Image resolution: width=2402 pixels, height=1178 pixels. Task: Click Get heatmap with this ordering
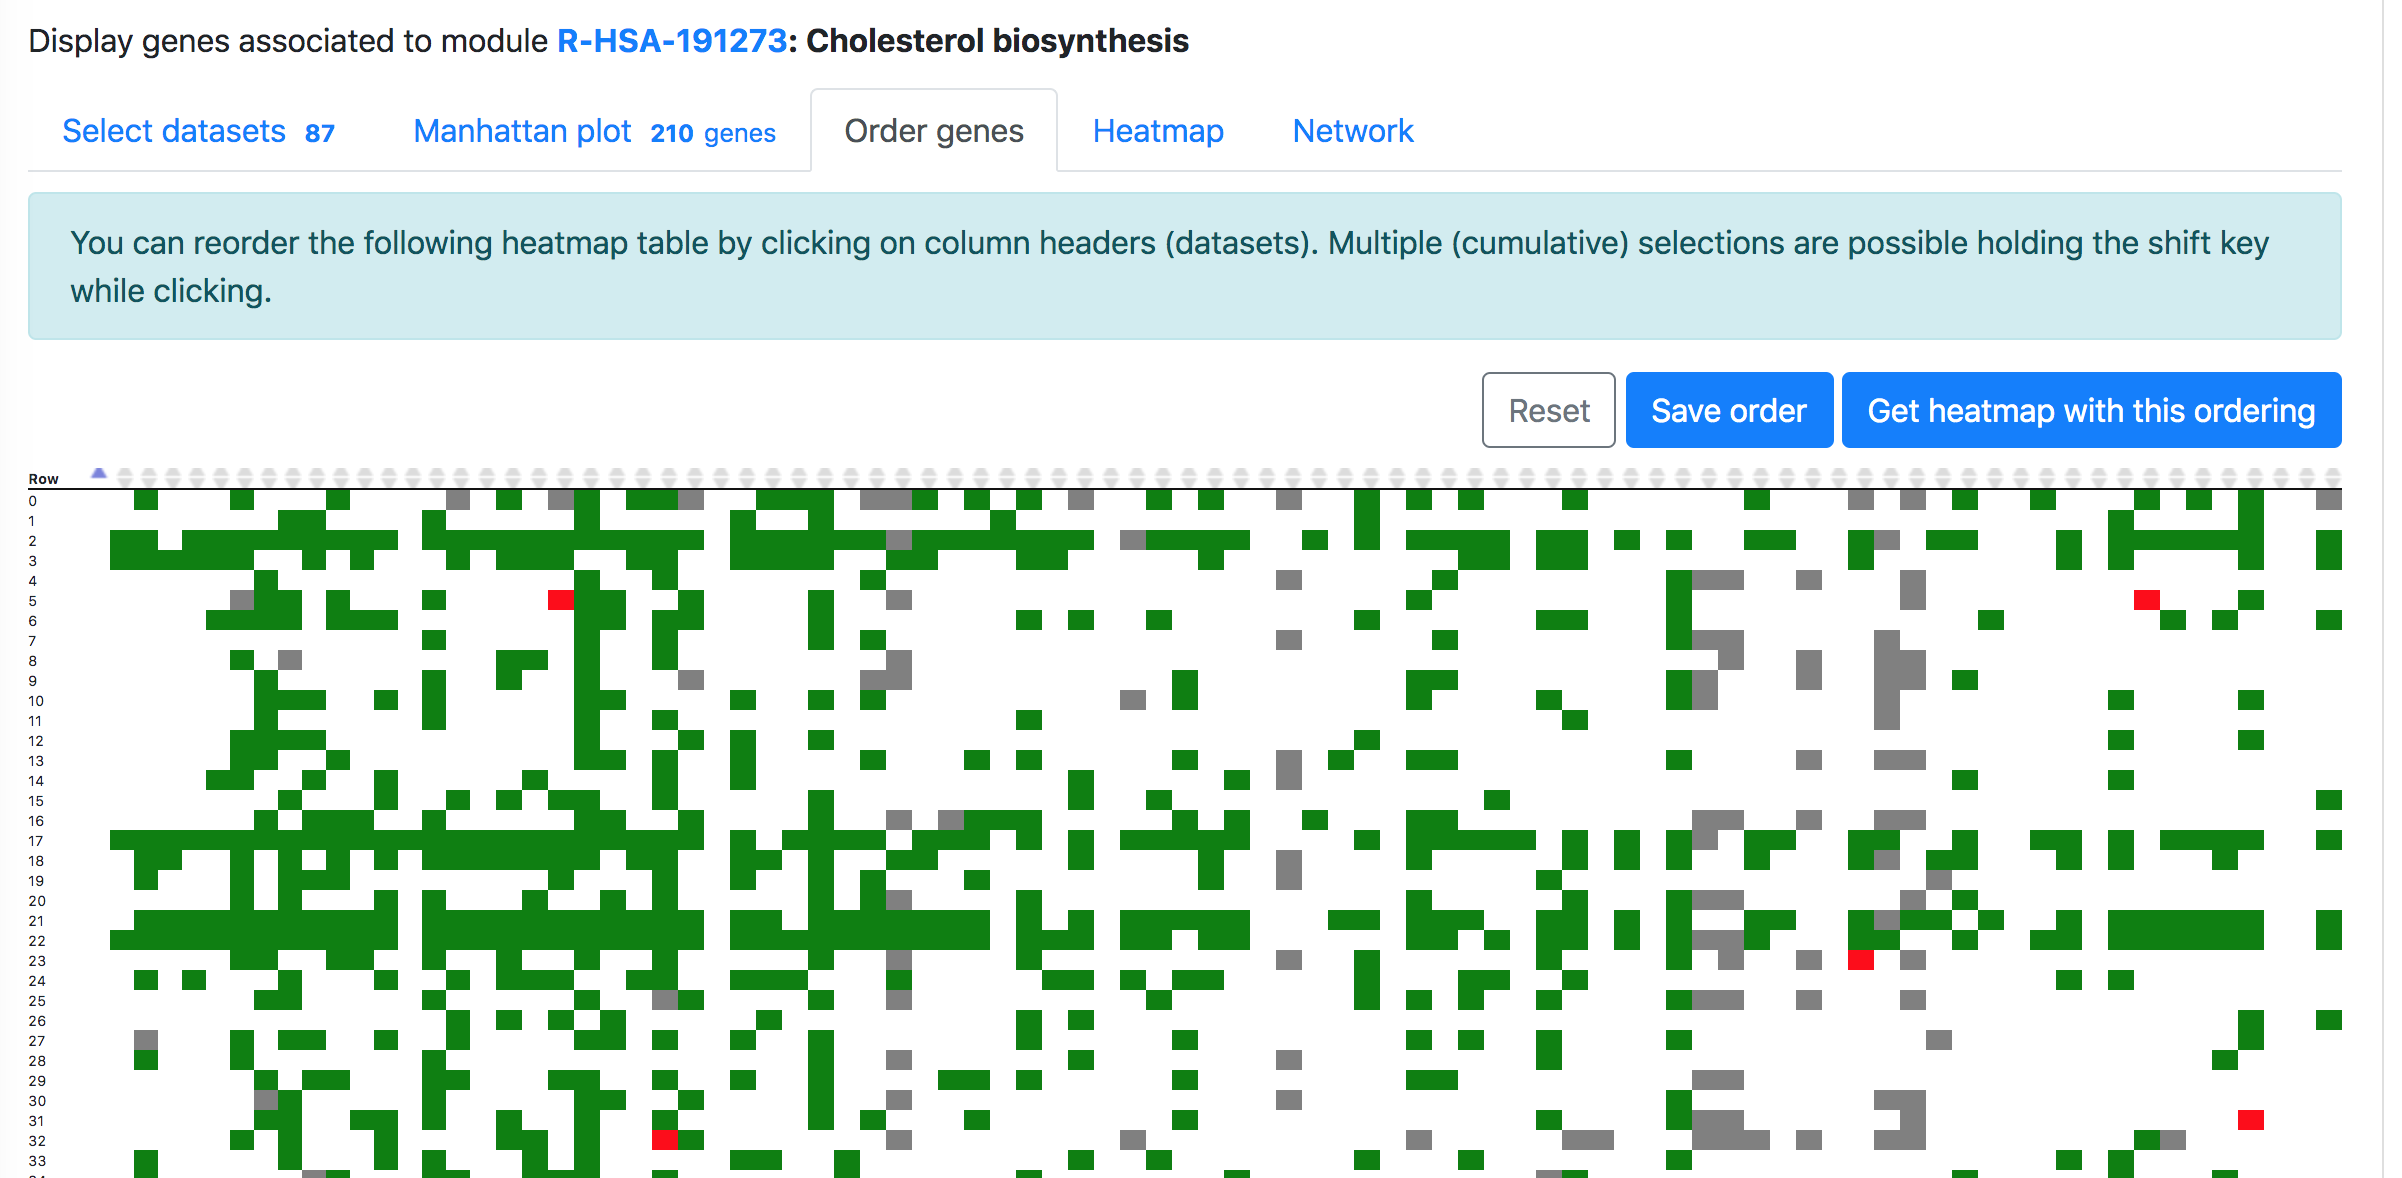(x=2091, y=409)
